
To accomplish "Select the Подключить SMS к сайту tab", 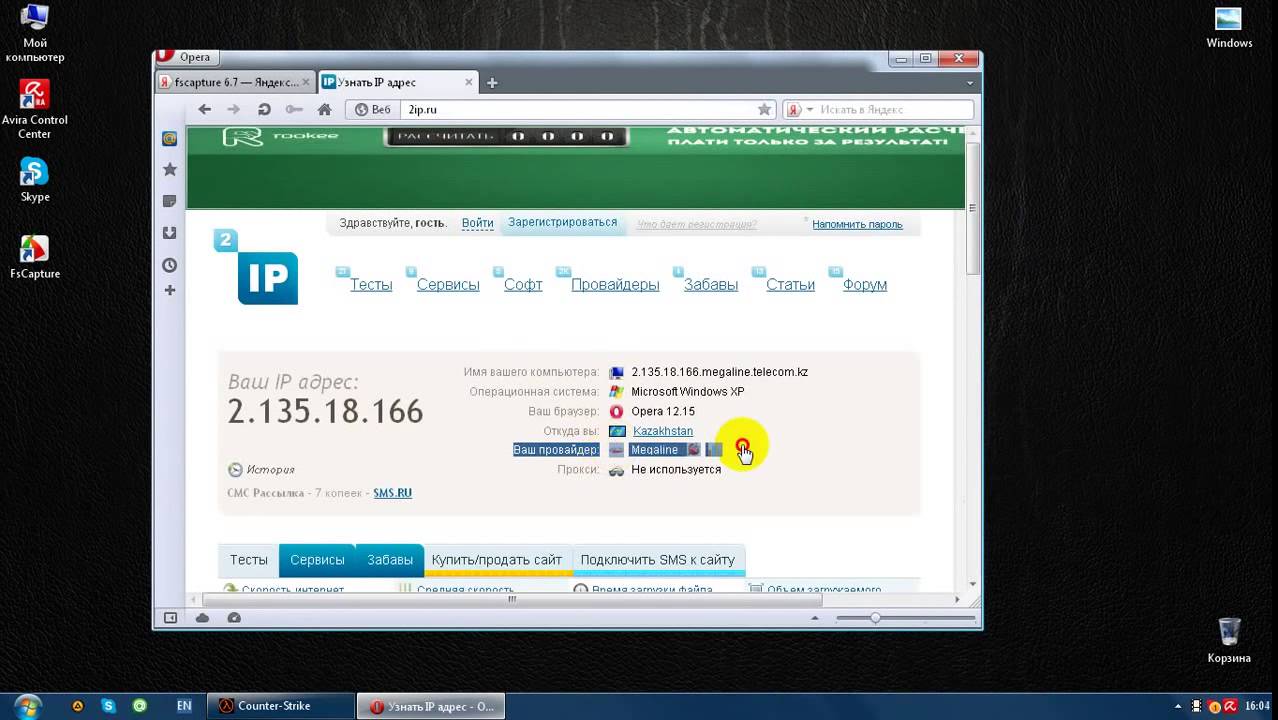I will pyautogui.click(x=658, y=560).
